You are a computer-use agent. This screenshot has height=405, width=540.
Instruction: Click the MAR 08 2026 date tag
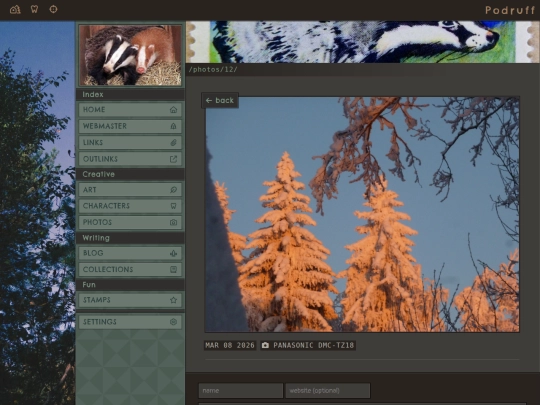[230, 345]
